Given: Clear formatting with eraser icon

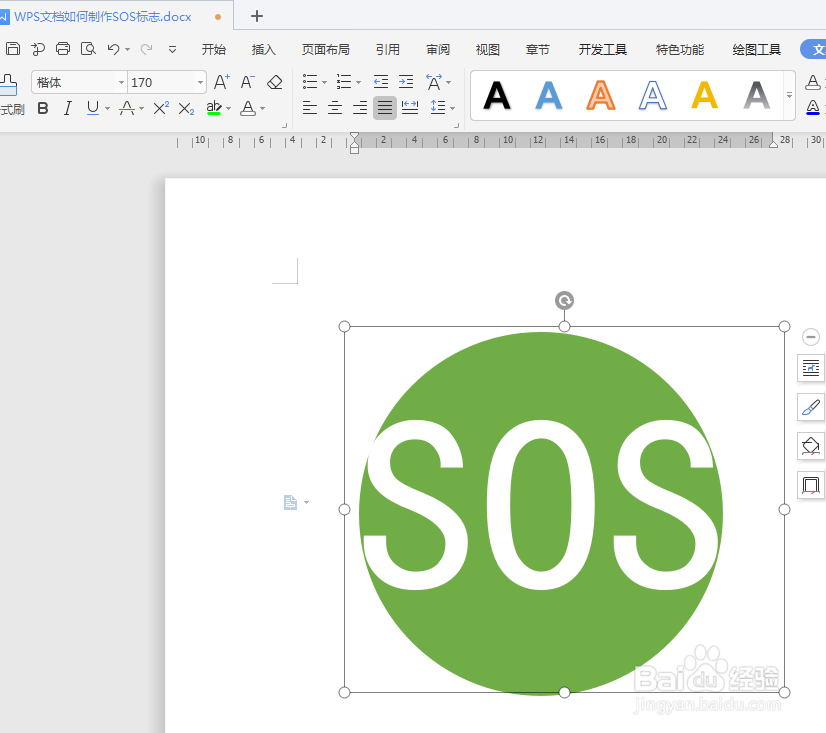Looking at the screenshot, I should (274, 82).
